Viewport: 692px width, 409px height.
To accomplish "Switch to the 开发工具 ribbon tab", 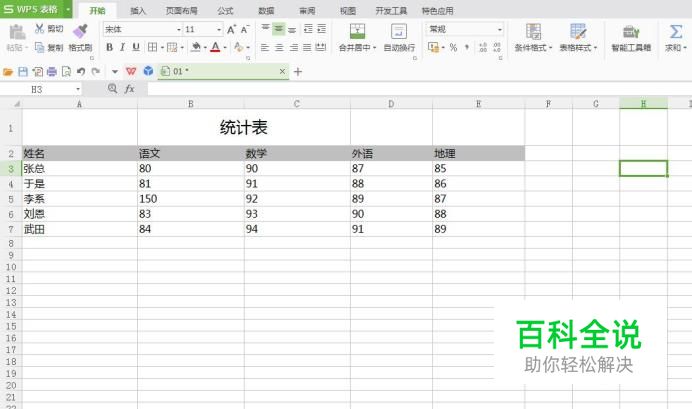I will click(391, 11).
